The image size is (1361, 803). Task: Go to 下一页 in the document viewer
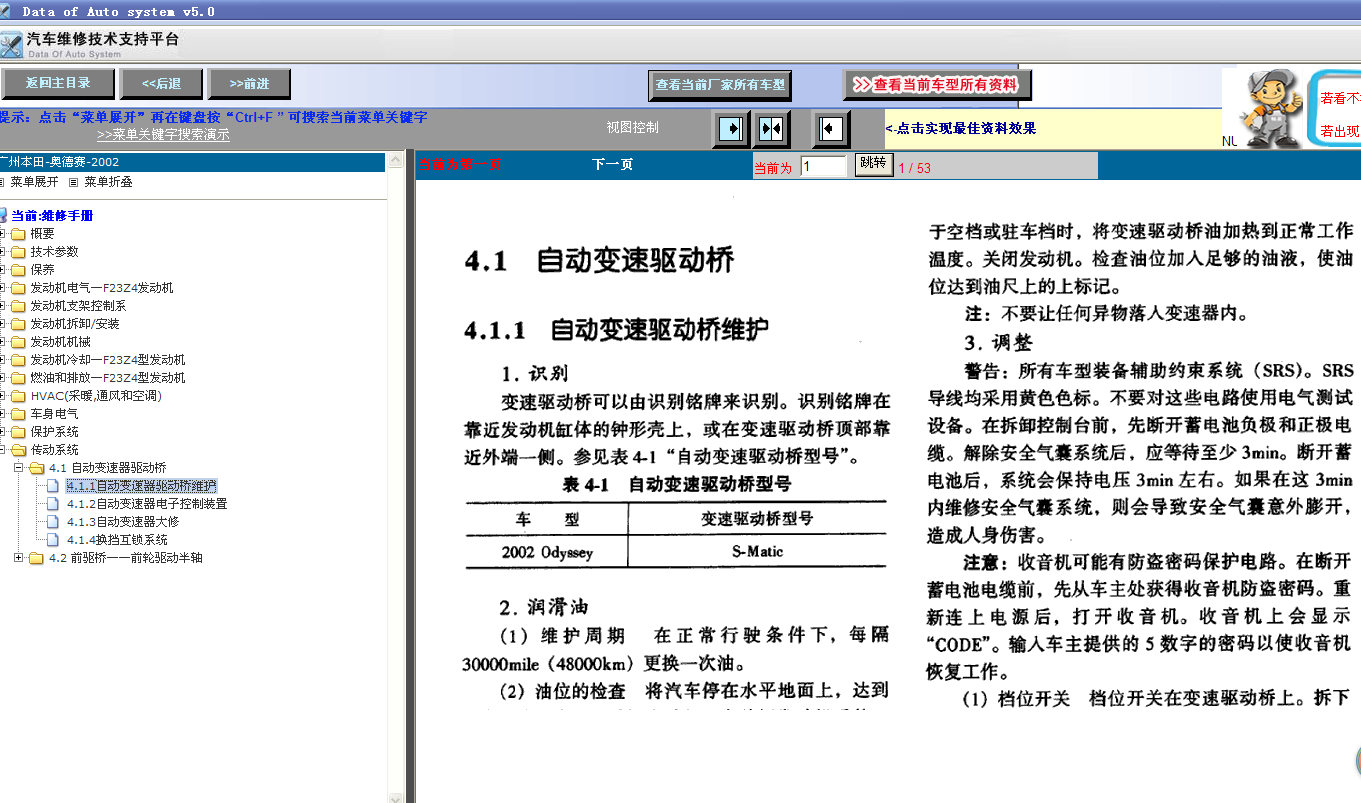pyautogui.click(x=612, y=165)
